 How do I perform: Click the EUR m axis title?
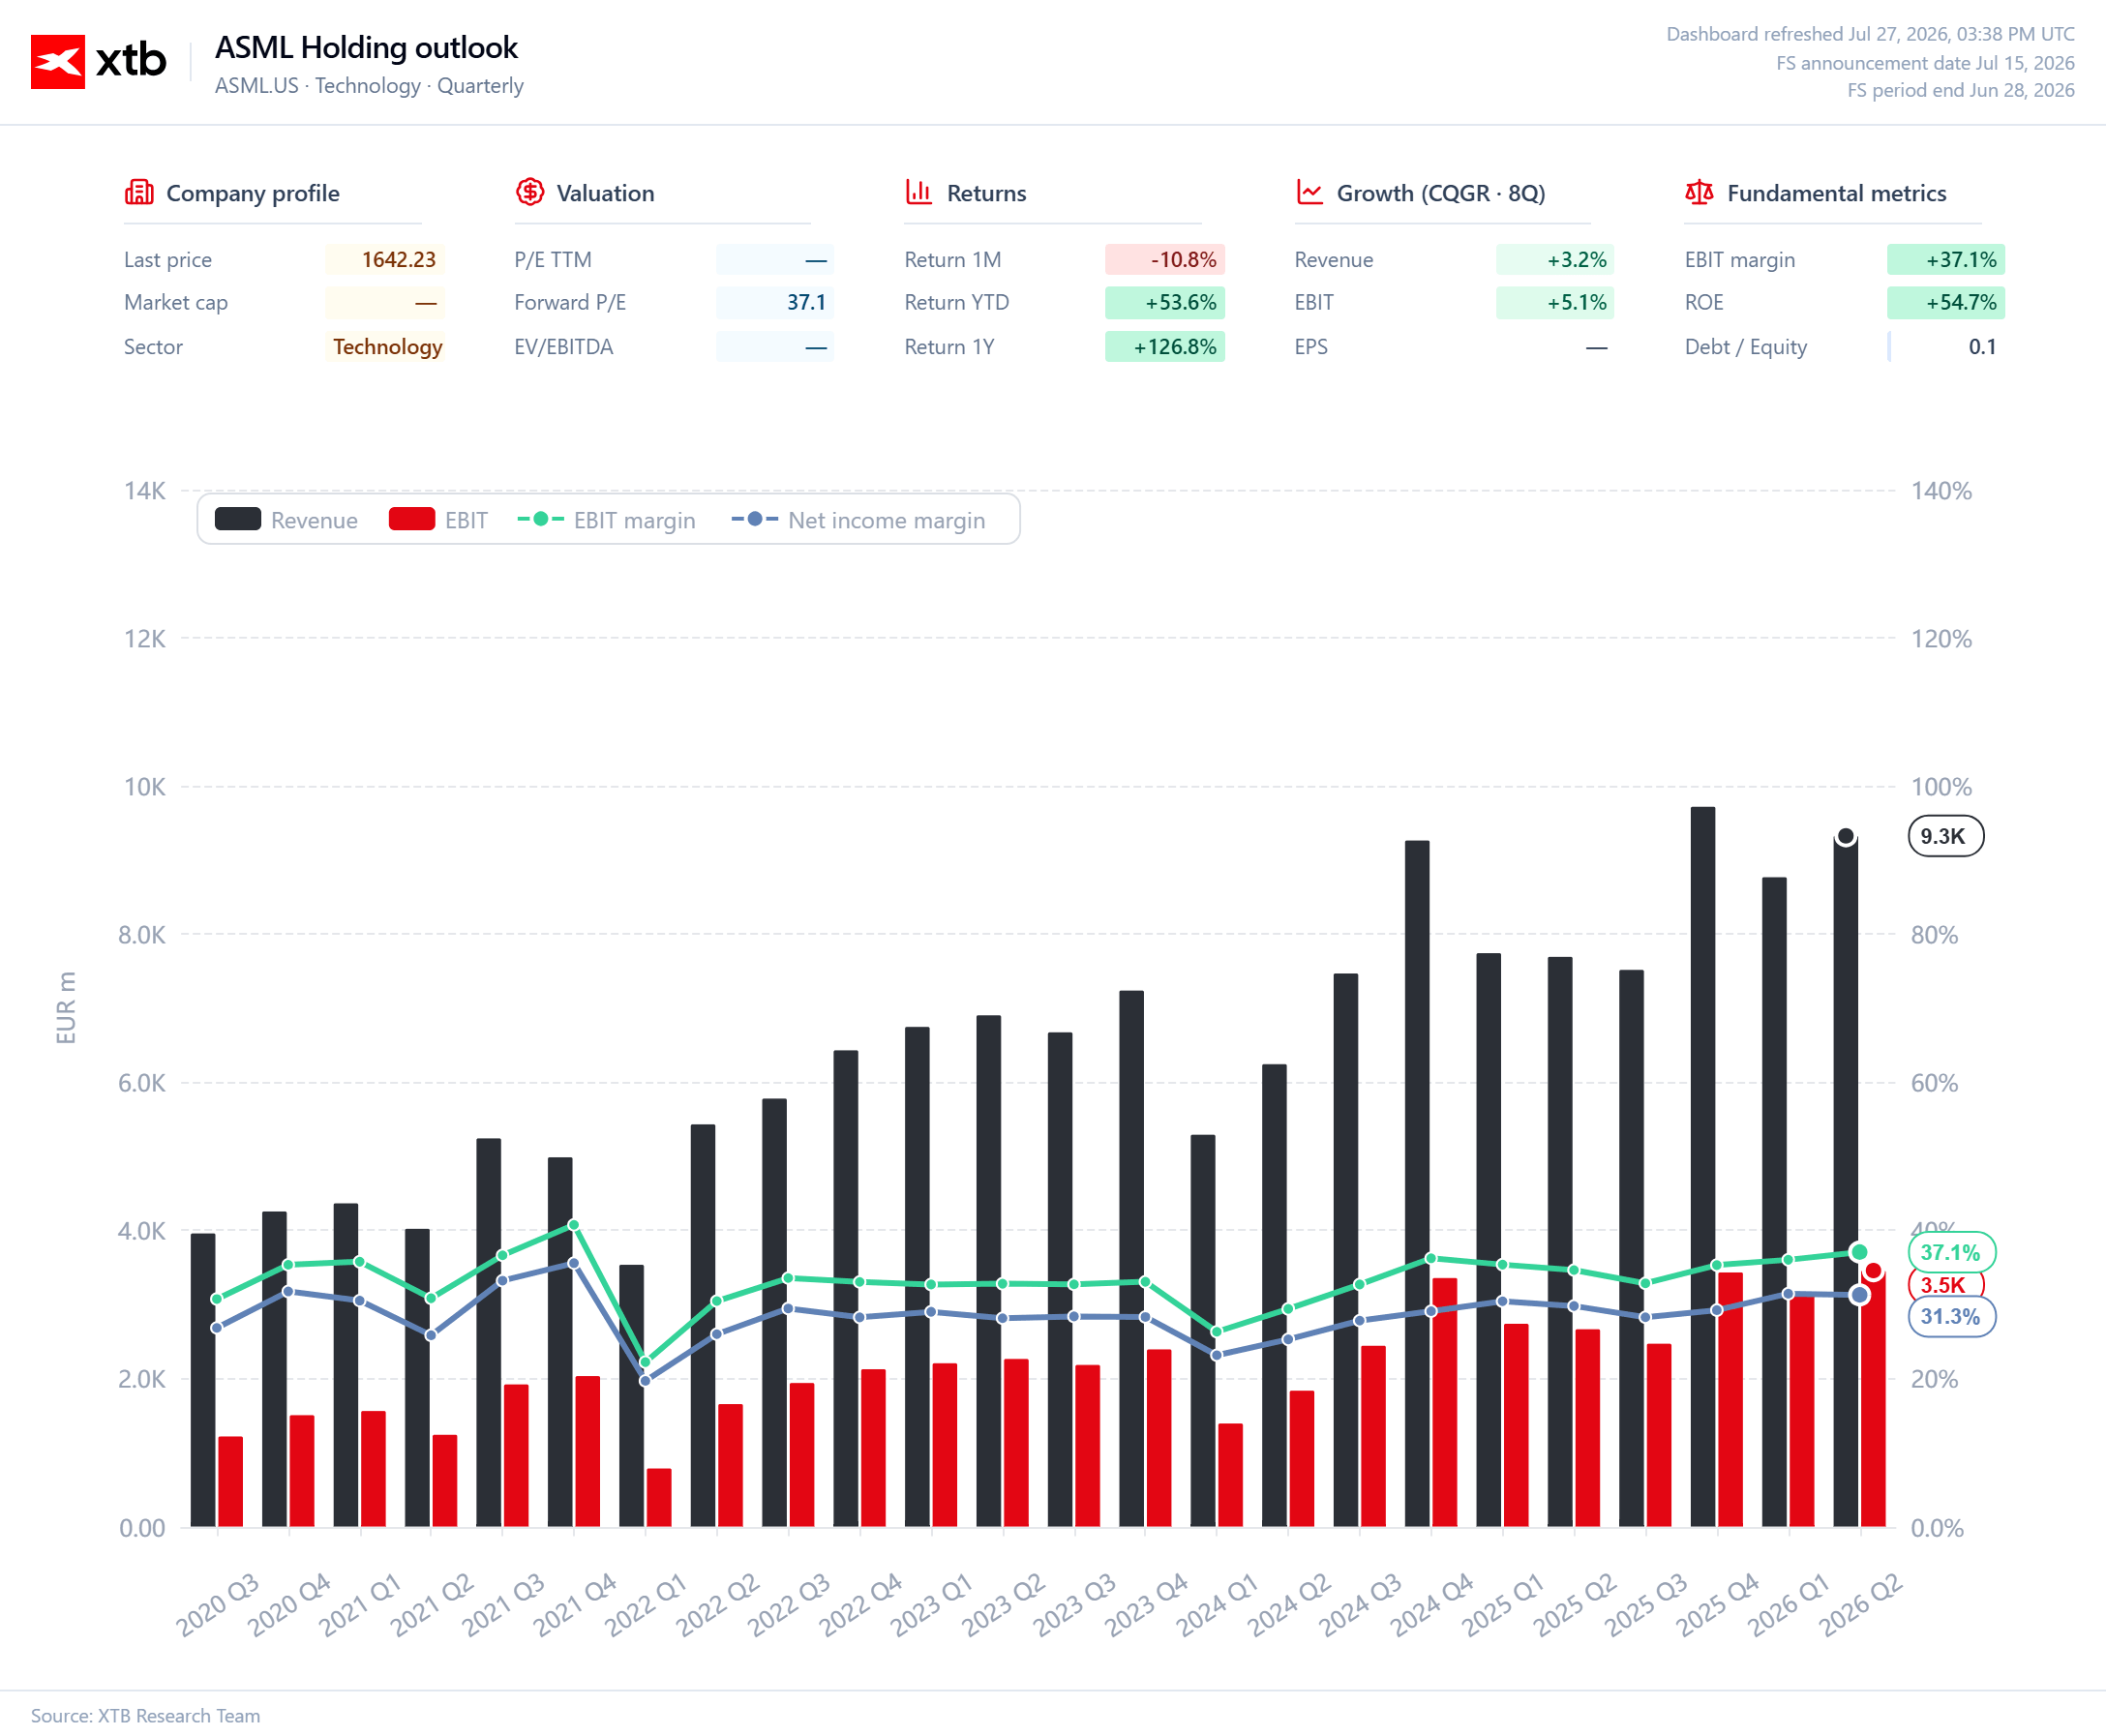(x=66, y=1007)
